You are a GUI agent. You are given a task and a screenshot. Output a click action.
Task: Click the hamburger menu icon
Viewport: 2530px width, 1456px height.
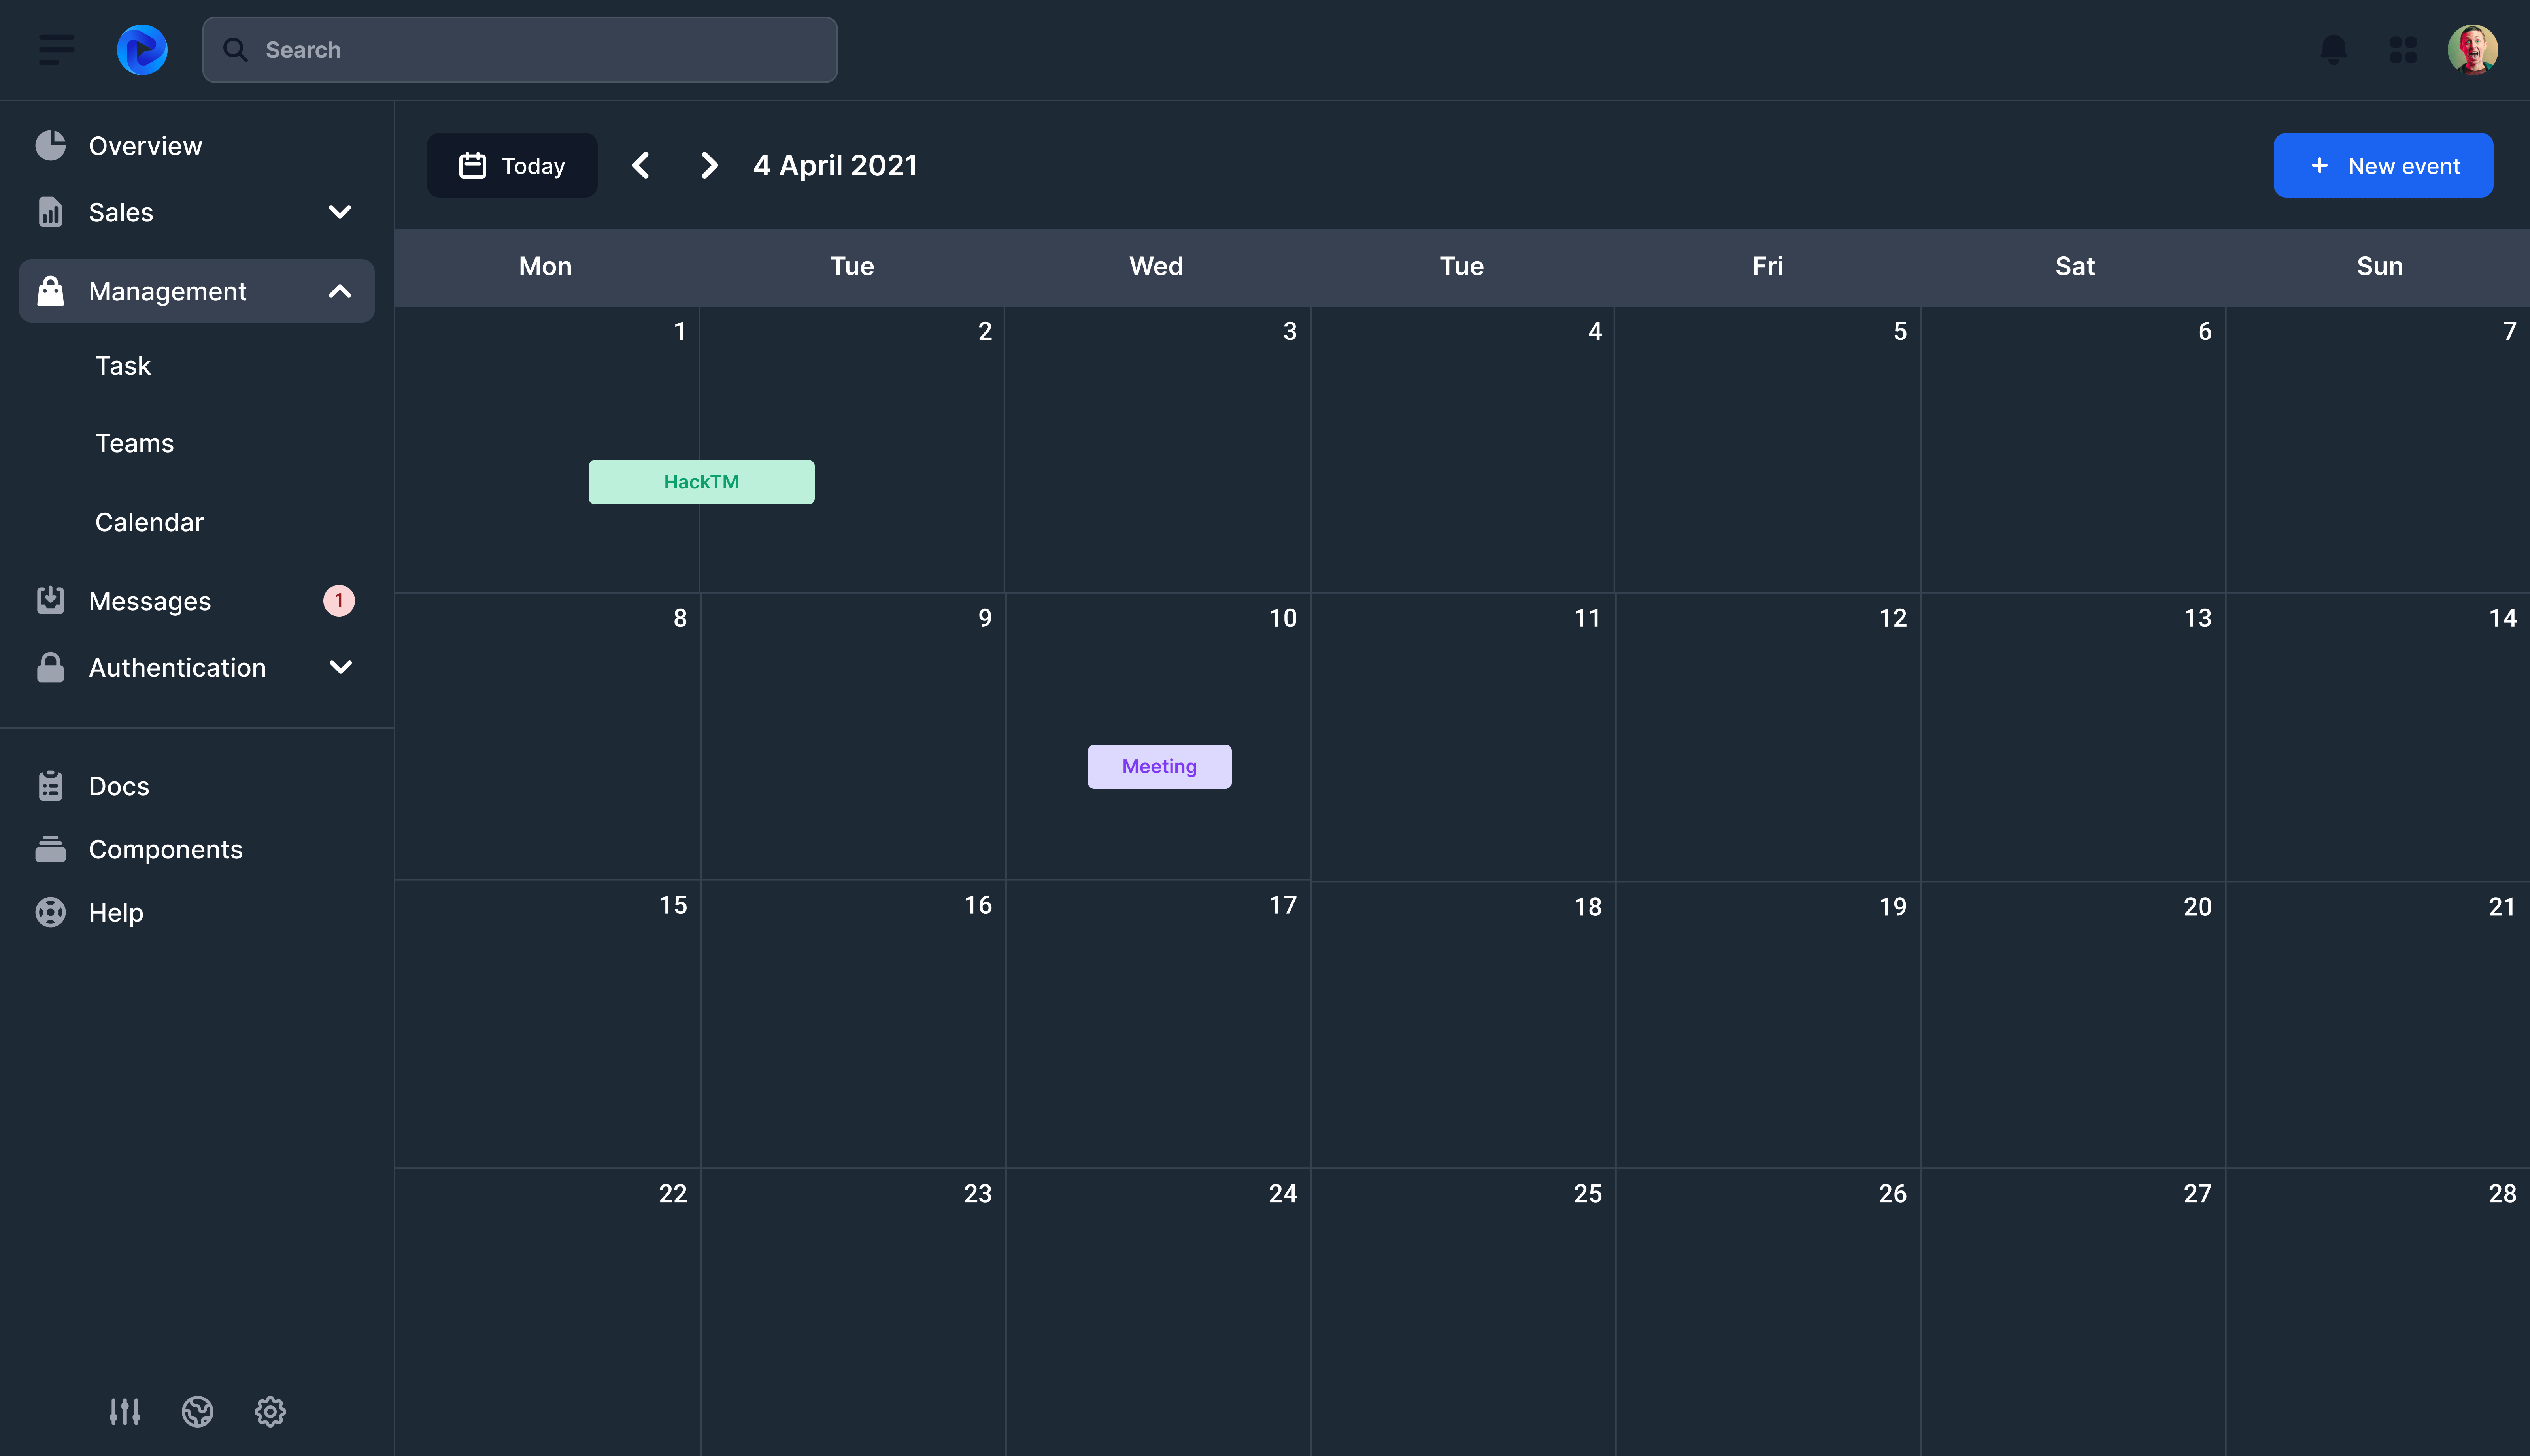56,49
